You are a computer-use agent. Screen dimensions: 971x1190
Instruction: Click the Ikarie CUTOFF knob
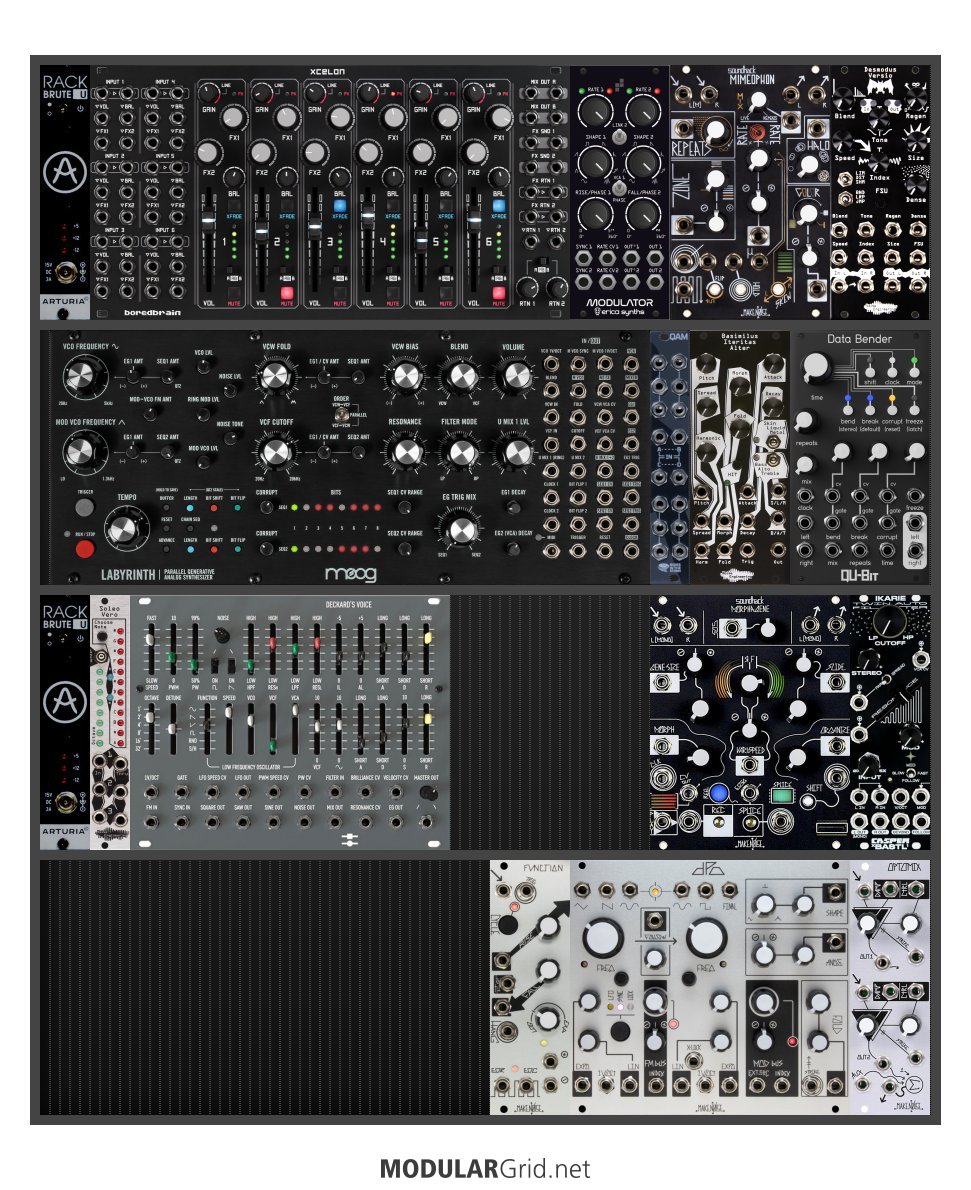tap(889, 623)
